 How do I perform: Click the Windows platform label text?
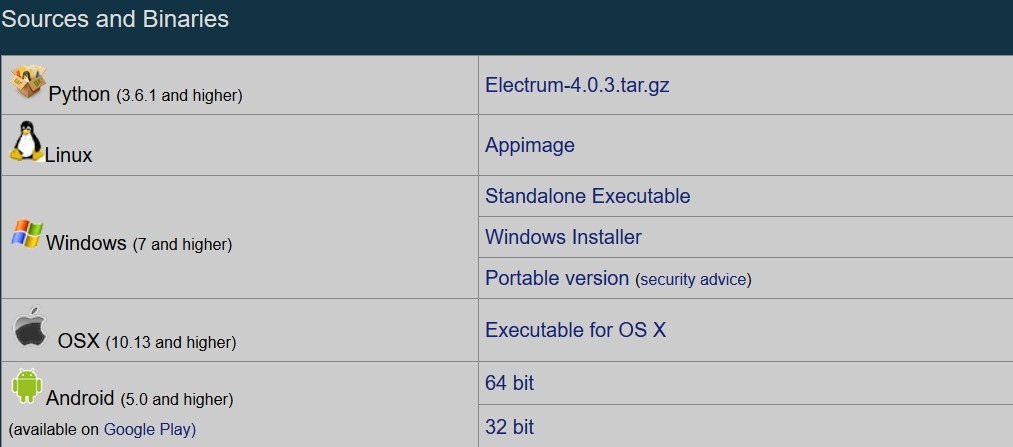pyautogui.click(x=86, y=244)
